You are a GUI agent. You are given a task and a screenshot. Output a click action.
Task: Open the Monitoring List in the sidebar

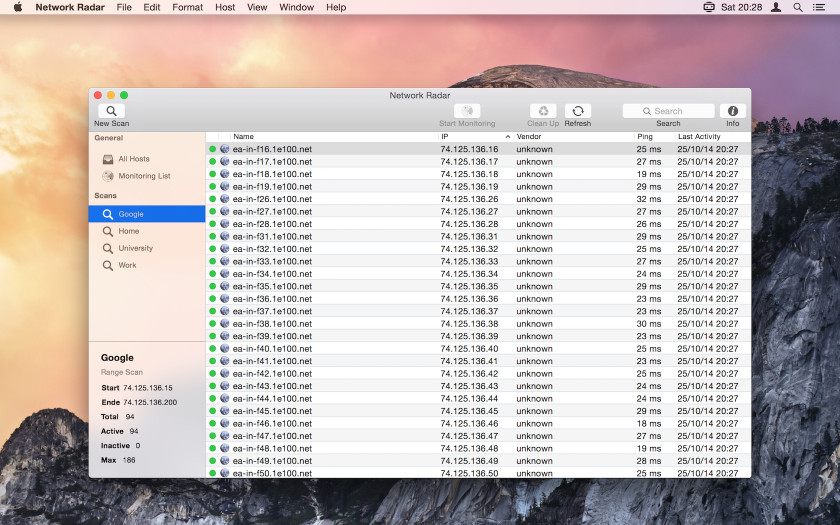[x=147, y=176]
